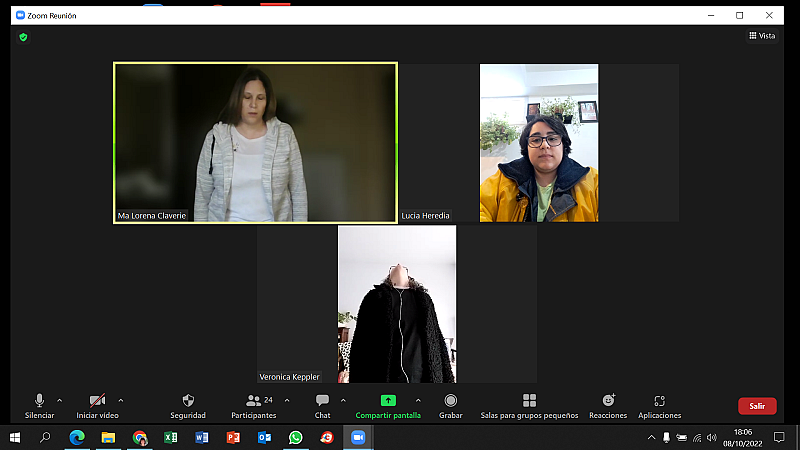Screen dimensions: 800x450
Task: Open the Seguridad security options
Action: pyautogui.click(x=188, y=405)
